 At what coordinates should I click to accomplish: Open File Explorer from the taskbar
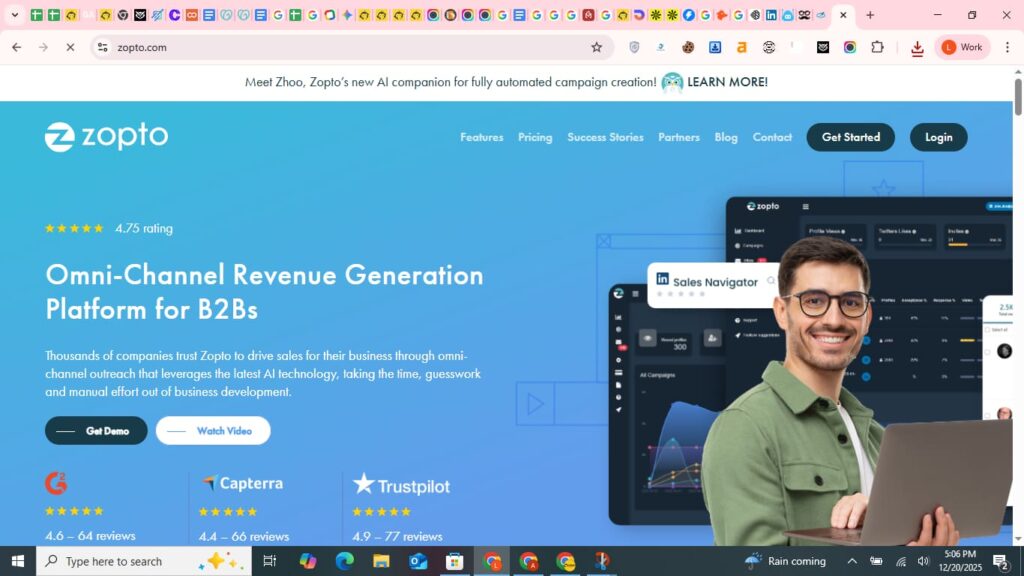[x=381, y=561]
